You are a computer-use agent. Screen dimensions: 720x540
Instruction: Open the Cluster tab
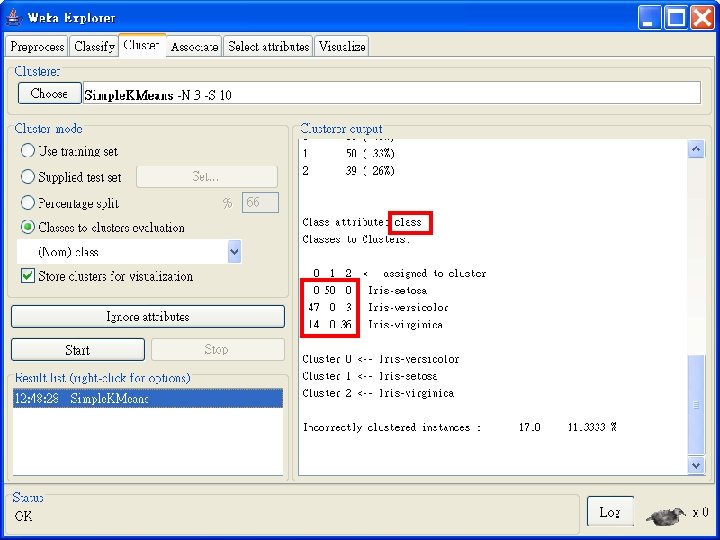coord(142,45)
